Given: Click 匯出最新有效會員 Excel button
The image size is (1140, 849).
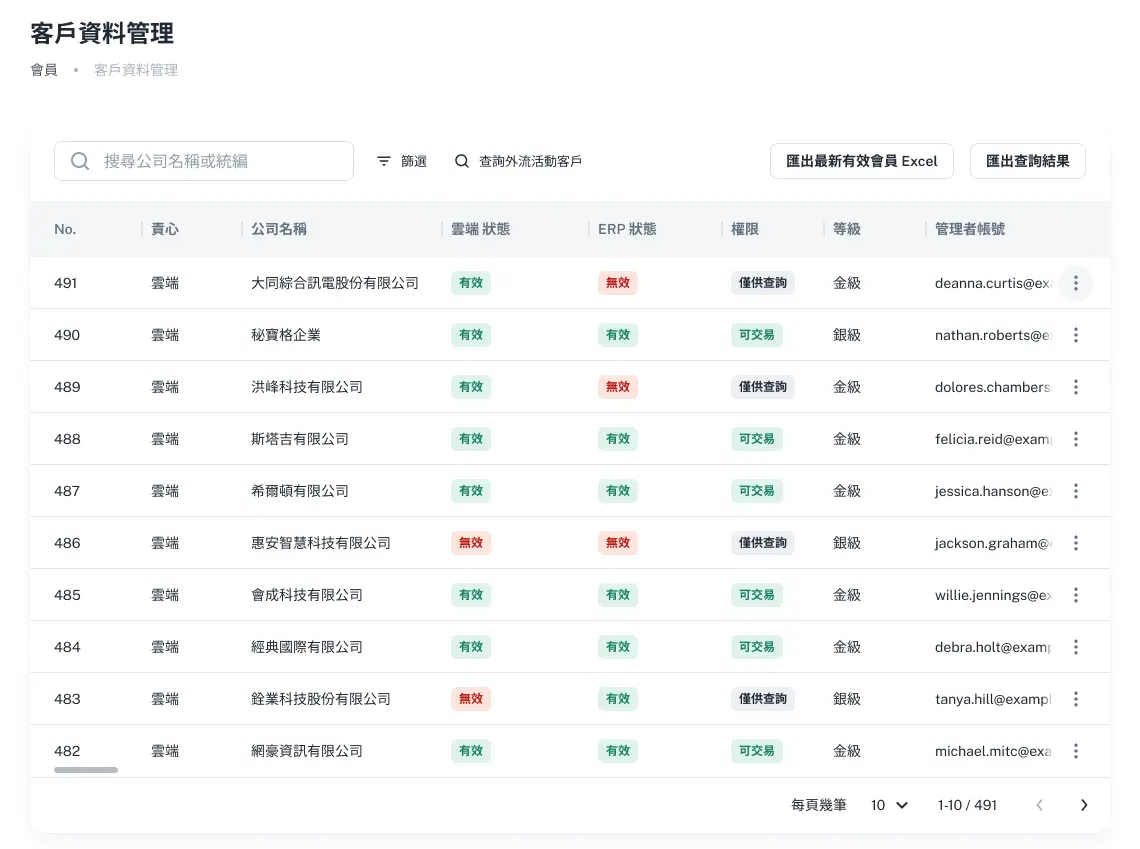Looking at the screenshot, I should [862, 161].
